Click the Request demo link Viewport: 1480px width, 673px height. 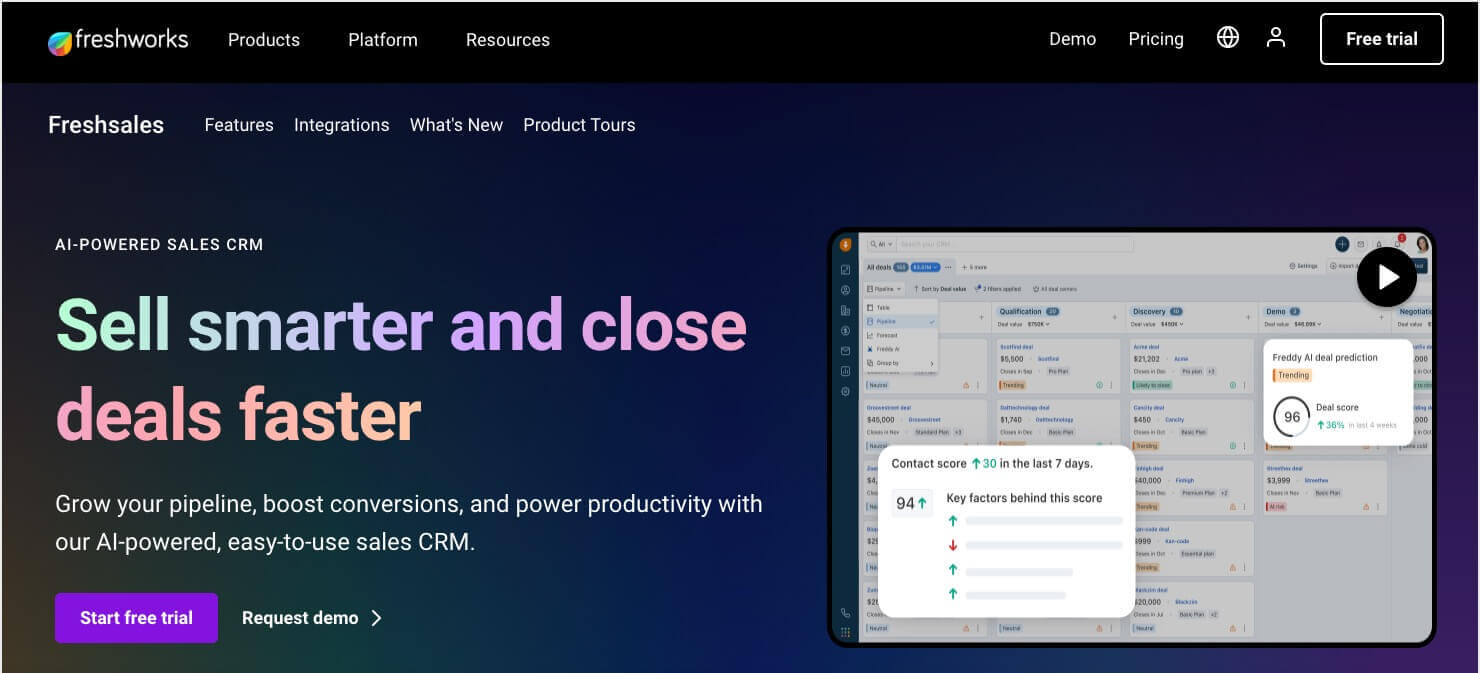pyautogui.click(x=300, y=618)
